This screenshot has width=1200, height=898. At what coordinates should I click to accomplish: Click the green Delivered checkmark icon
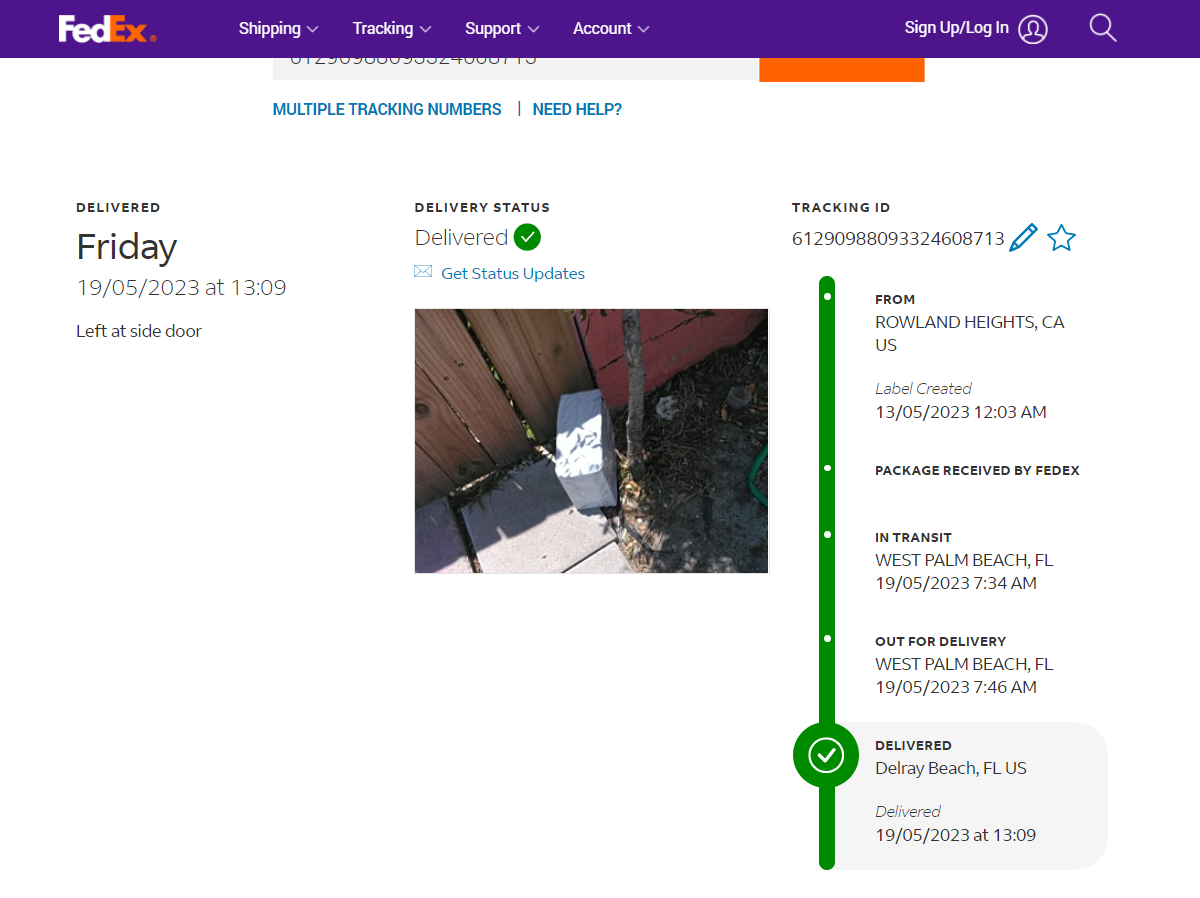tap(527, 237)
